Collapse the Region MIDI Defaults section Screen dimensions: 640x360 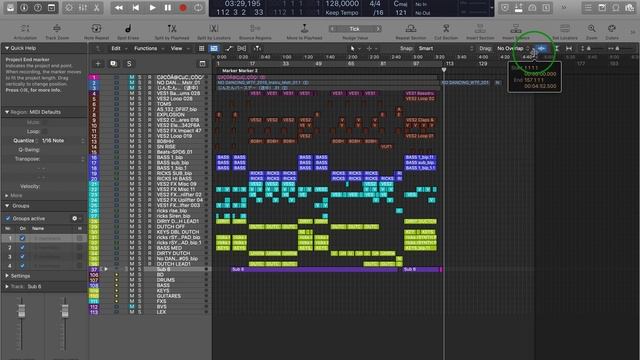7,112
